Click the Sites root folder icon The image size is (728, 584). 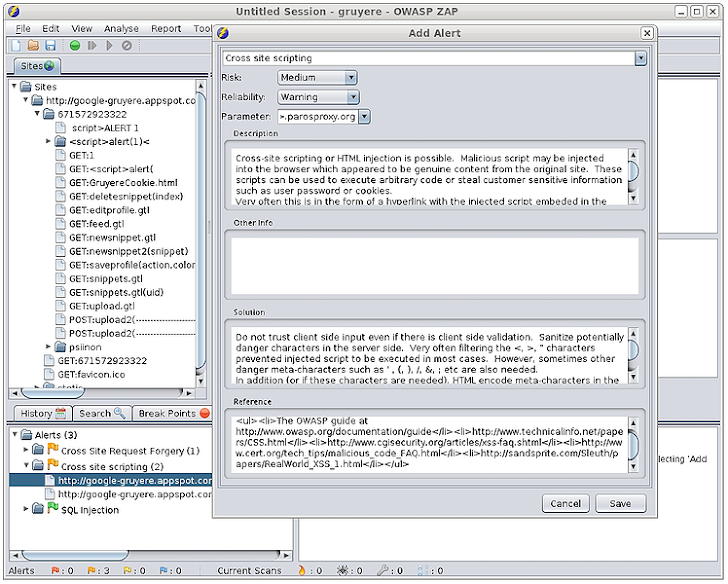click(x=26, y=87)
